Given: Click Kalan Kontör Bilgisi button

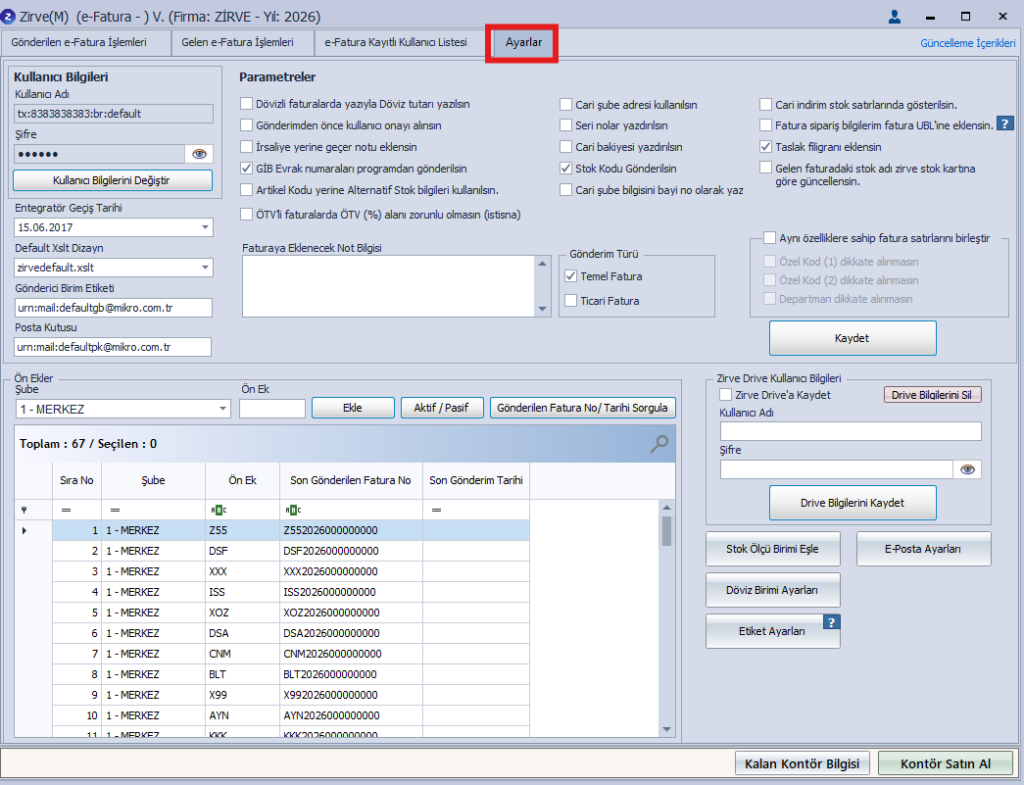Looking at the screenshot, I should pyautogui.click(x=803, y=763).
